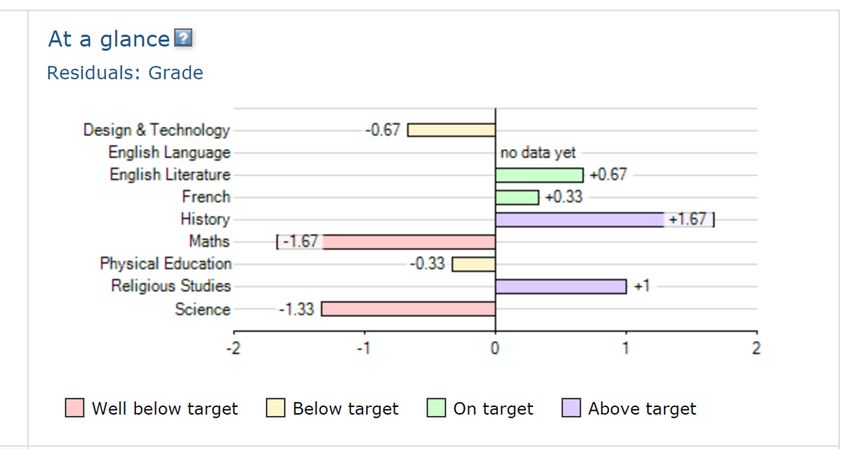Click the On target legend swatch
Image resolution: width=850 pixels, height=449 pixels.
pyautogui.click(x=436, y=408)
